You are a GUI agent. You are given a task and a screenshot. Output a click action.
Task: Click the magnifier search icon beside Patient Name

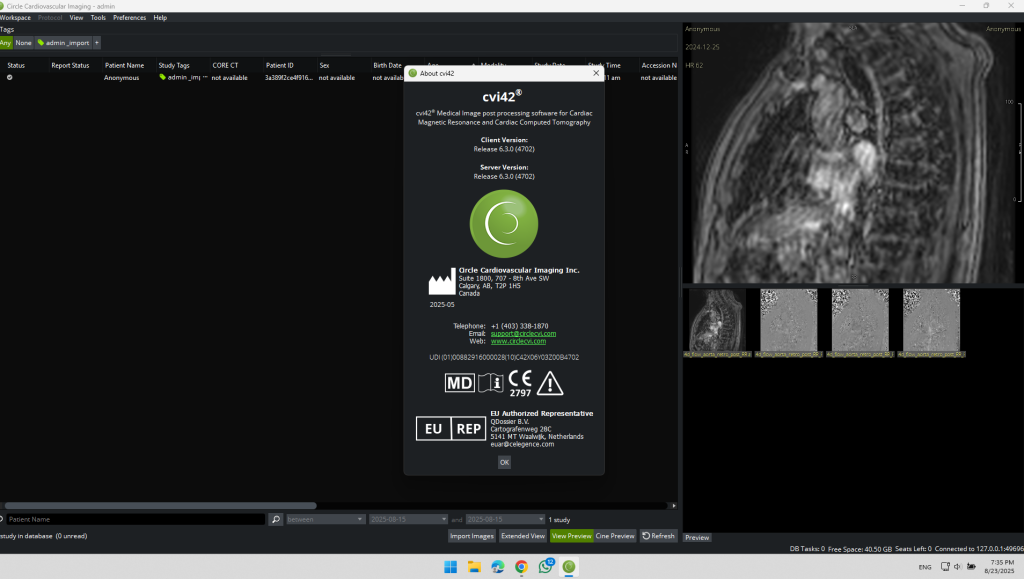(x=276, y=520)
